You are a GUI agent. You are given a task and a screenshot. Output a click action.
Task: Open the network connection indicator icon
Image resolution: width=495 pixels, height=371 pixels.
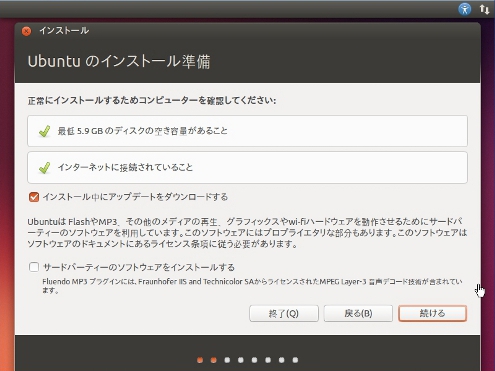484,9
